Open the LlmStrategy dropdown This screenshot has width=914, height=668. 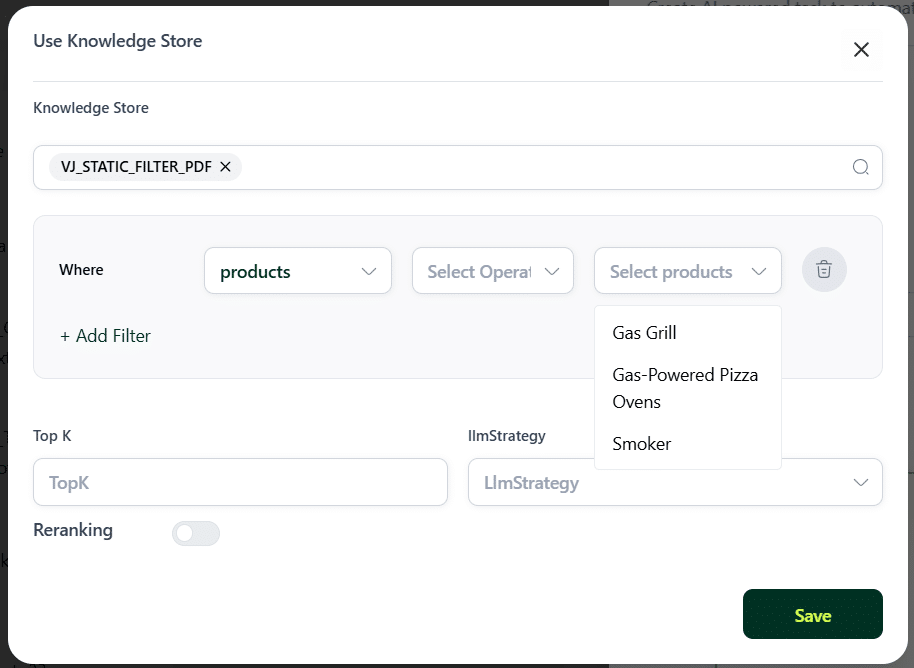pyautogui.click(x=675, y=482)
